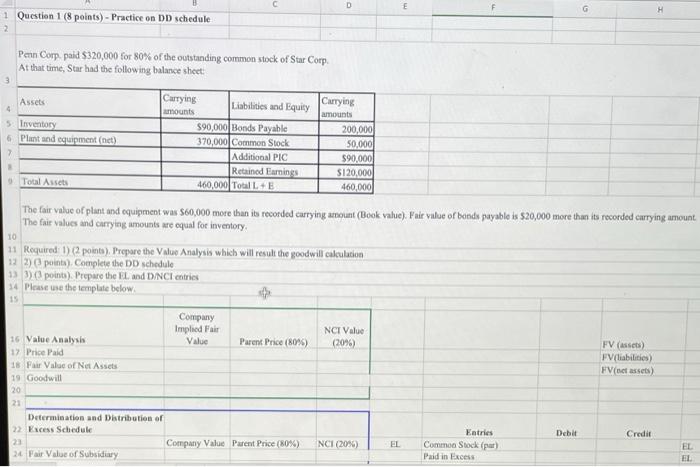Click the 200,000 bonds payable amount
700x467 pixels.
pyautogui.click(x=346, y=129)
